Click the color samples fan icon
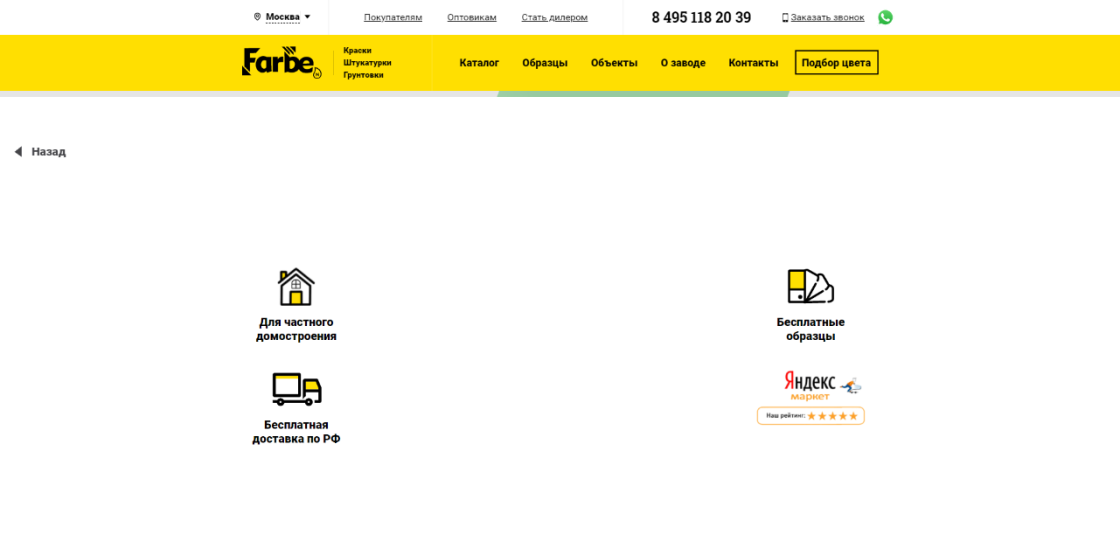The image size is (1120, 555). (810, 287)
